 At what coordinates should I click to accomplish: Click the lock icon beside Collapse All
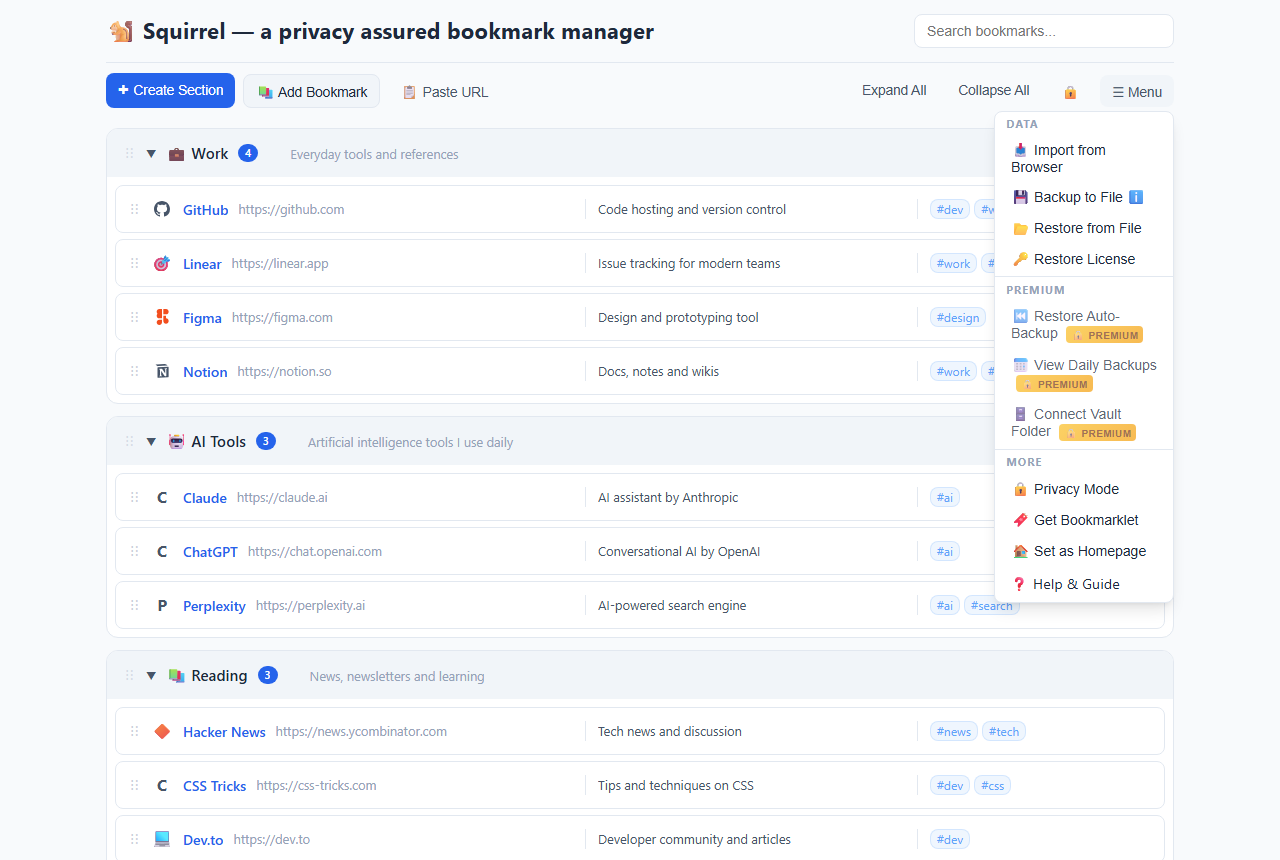tap(1070, 91)
